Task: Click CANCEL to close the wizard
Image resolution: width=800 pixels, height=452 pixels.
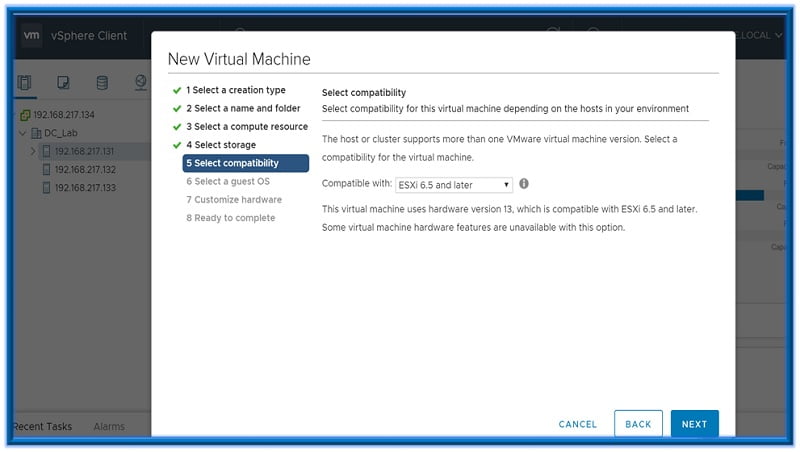Action: 577,424
